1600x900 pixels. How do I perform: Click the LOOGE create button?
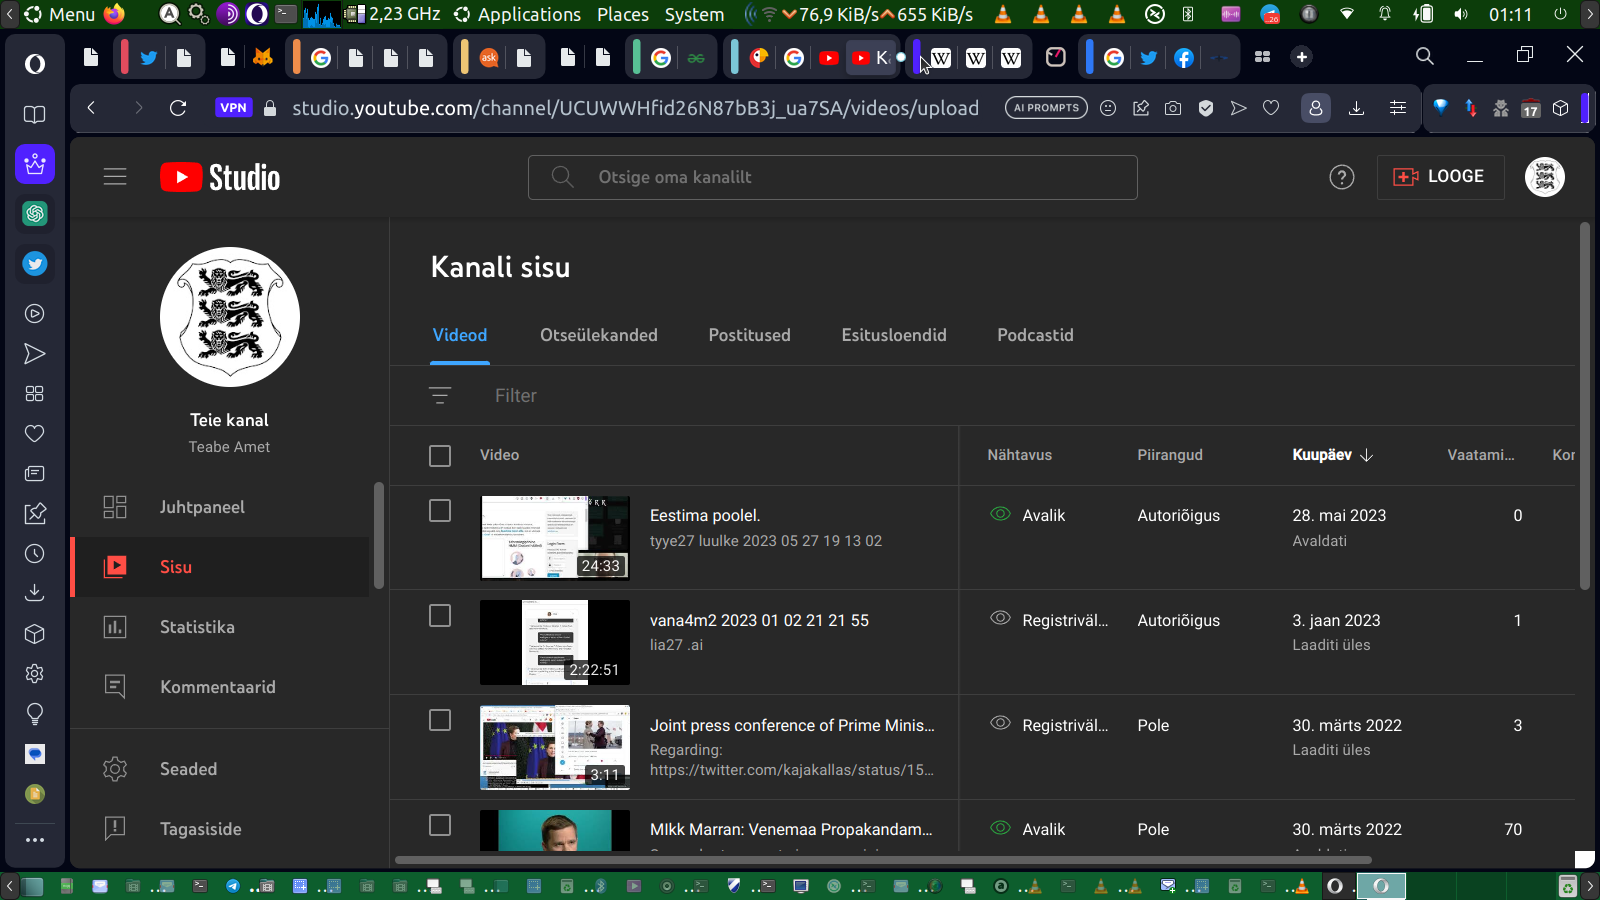pyautogui.click(x=1440, y=177)
